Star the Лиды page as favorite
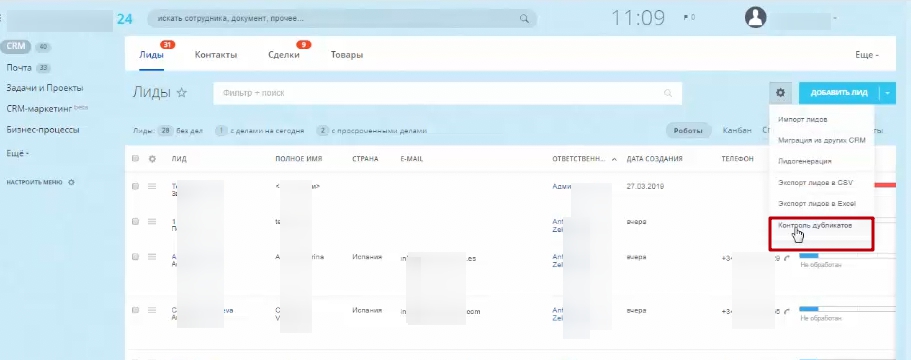Screen dimensions: 911x360 [x=182, y=92]
